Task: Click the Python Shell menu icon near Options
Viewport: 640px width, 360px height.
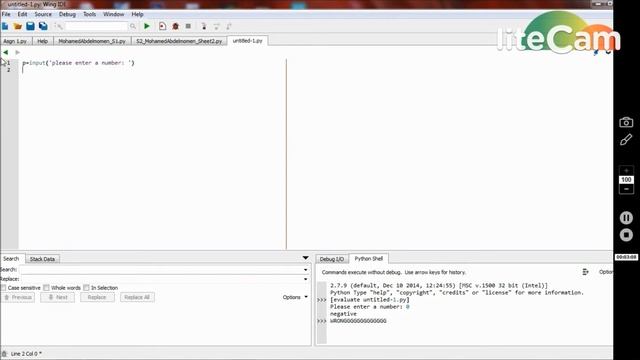Action: tap(585, 272)
